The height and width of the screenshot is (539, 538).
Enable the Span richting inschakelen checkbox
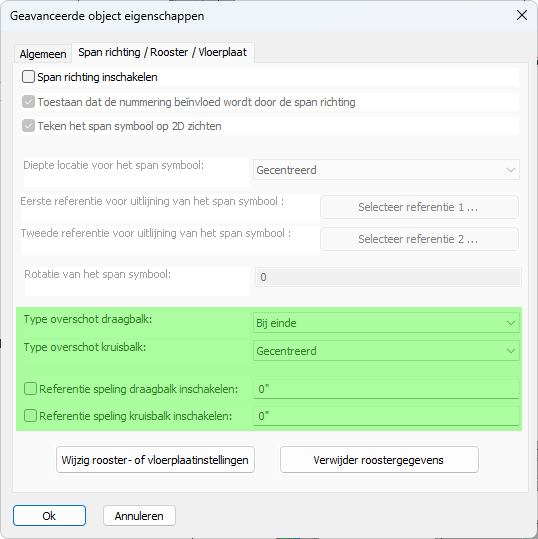pos(28,77)
